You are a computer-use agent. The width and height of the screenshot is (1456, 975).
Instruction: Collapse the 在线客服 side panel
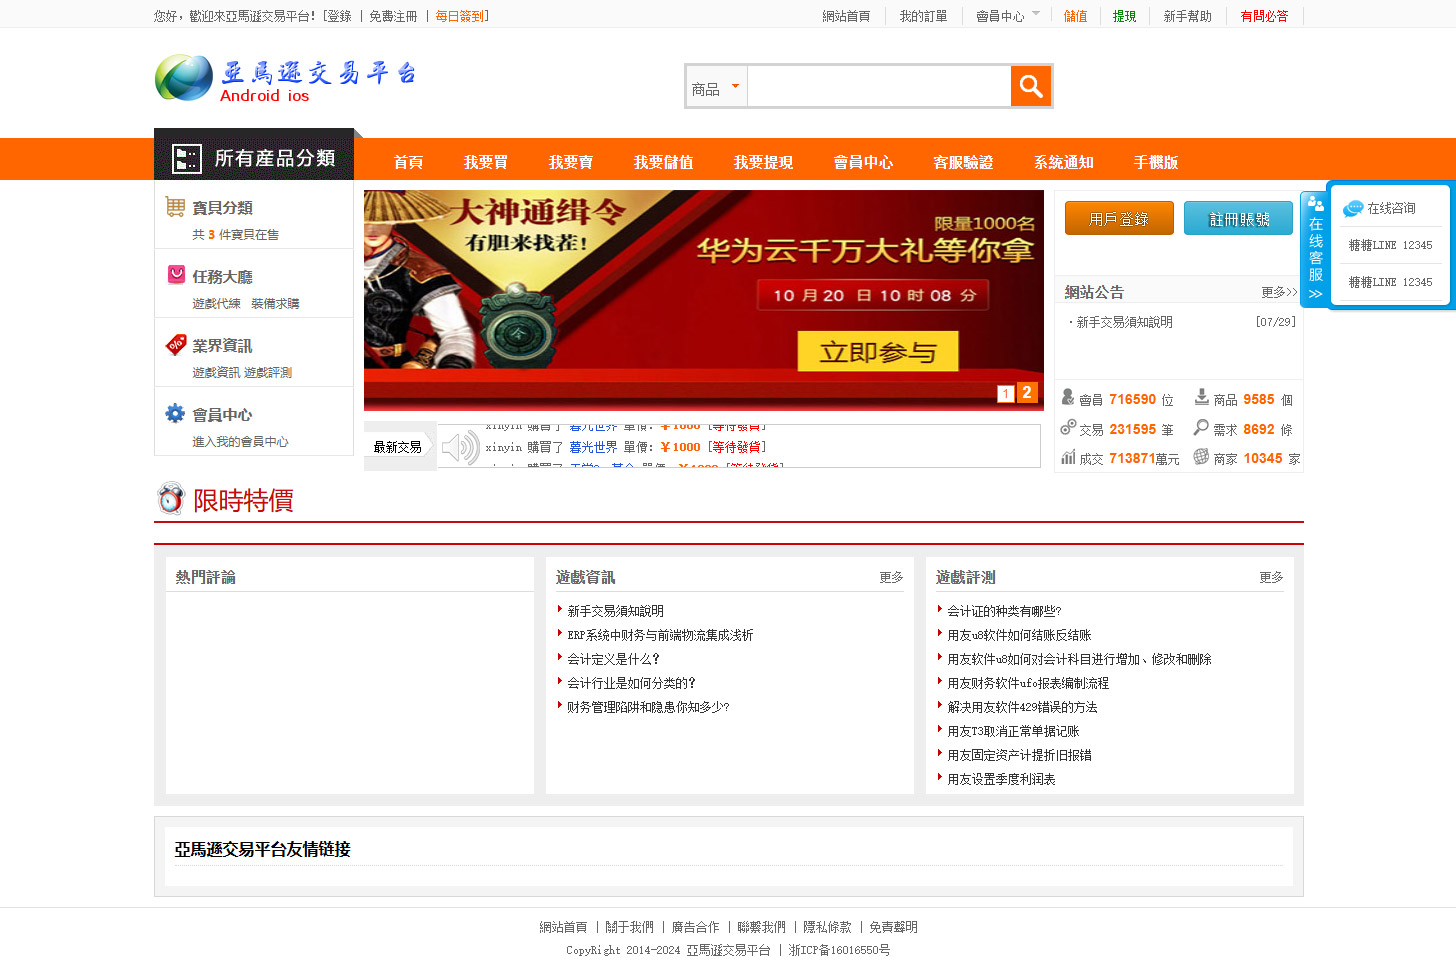click(1315, 294)
